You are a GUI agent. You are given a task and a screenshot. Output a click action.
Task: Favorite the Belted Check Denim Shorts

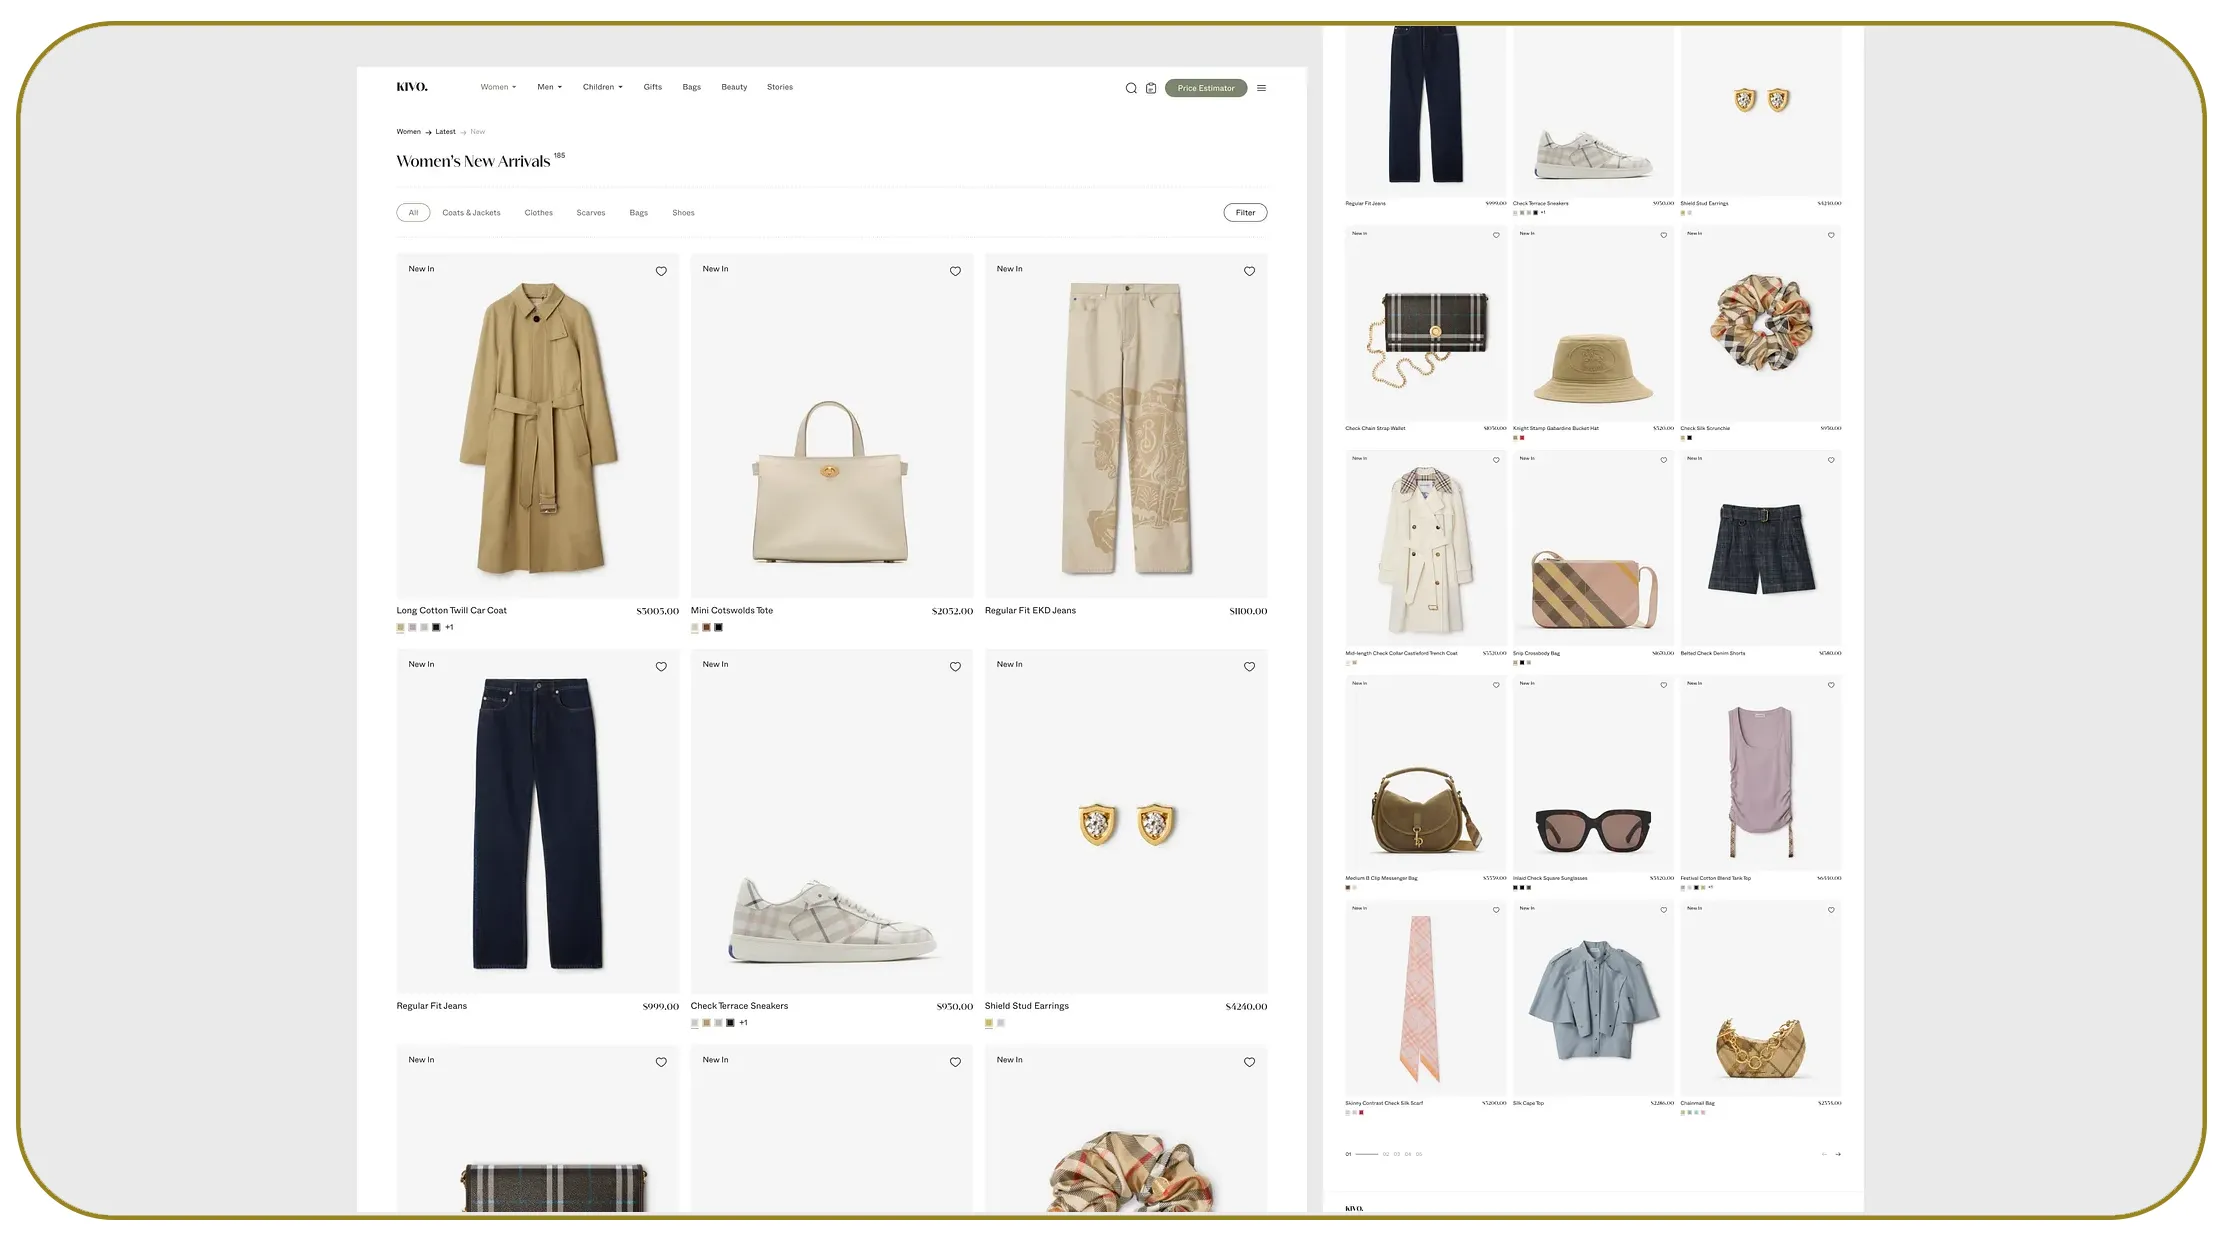pyautogui.click(x=1831, y=460)
